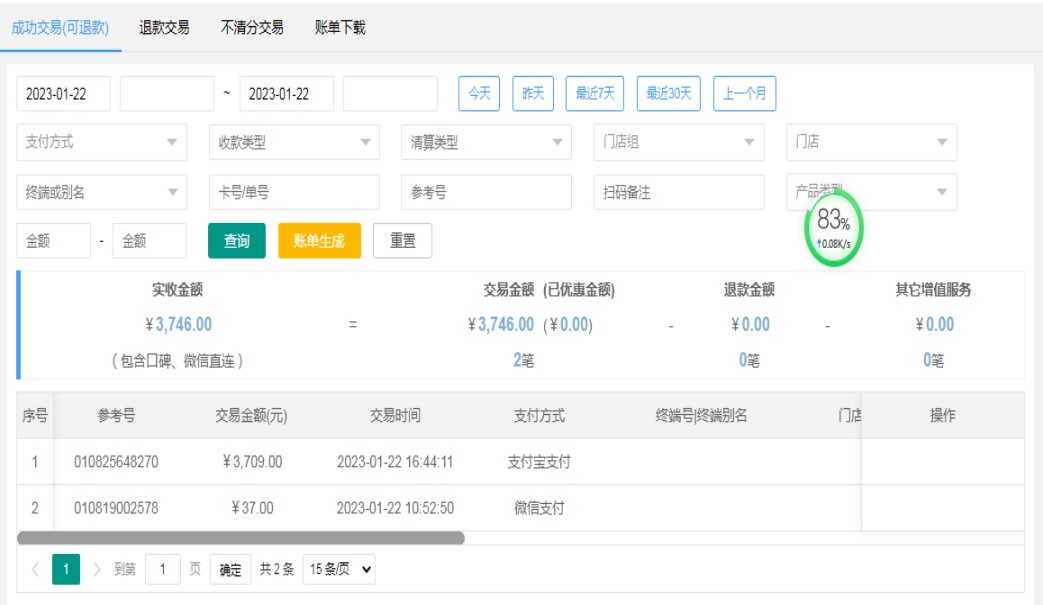
Task: Click the horizontal scrollbar under the table
Action: click(240, 538)
